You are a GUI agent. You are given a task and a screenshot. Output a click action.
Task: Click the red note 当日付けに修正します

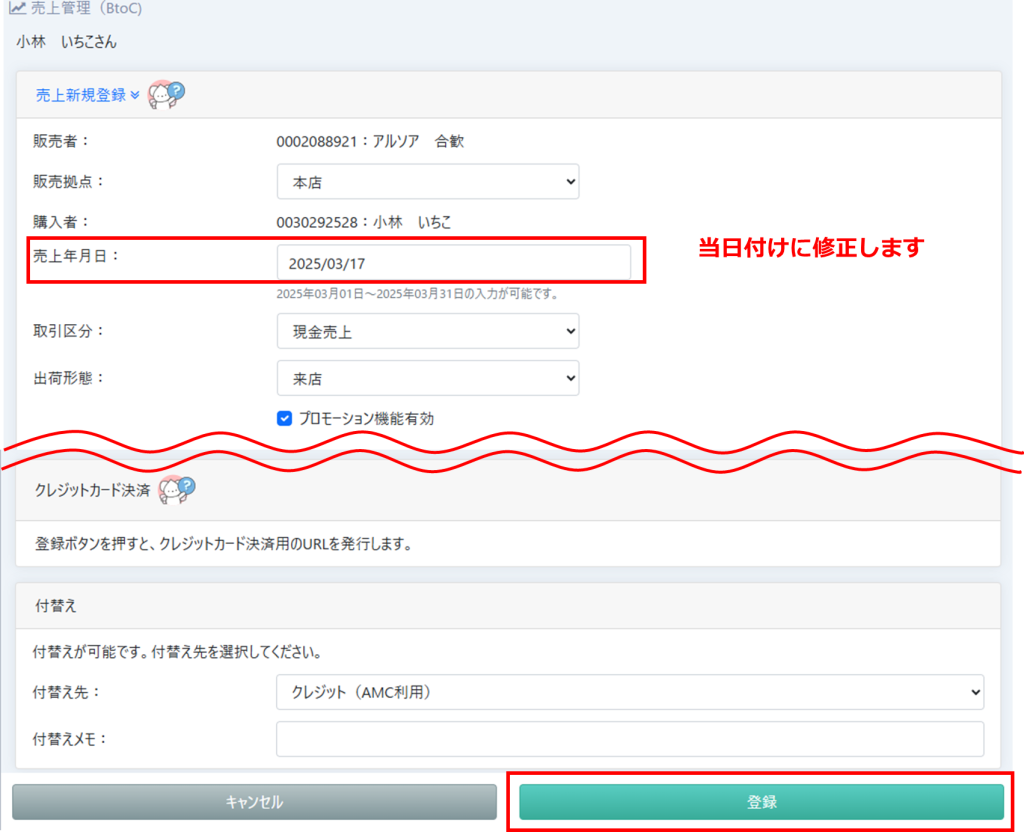click(x=810, y=248)
